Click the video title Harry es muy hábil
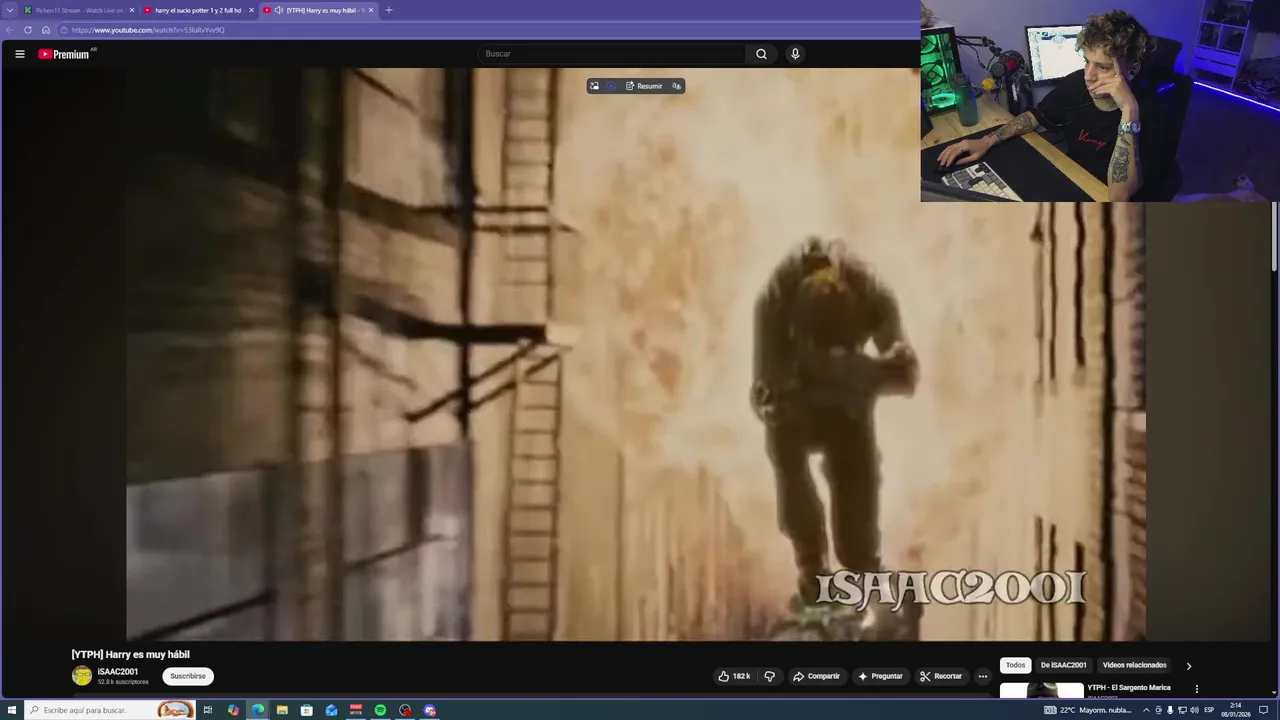The height and width of the screenshot is (720, 1280). pyautogui.click(x=130, y=654)
